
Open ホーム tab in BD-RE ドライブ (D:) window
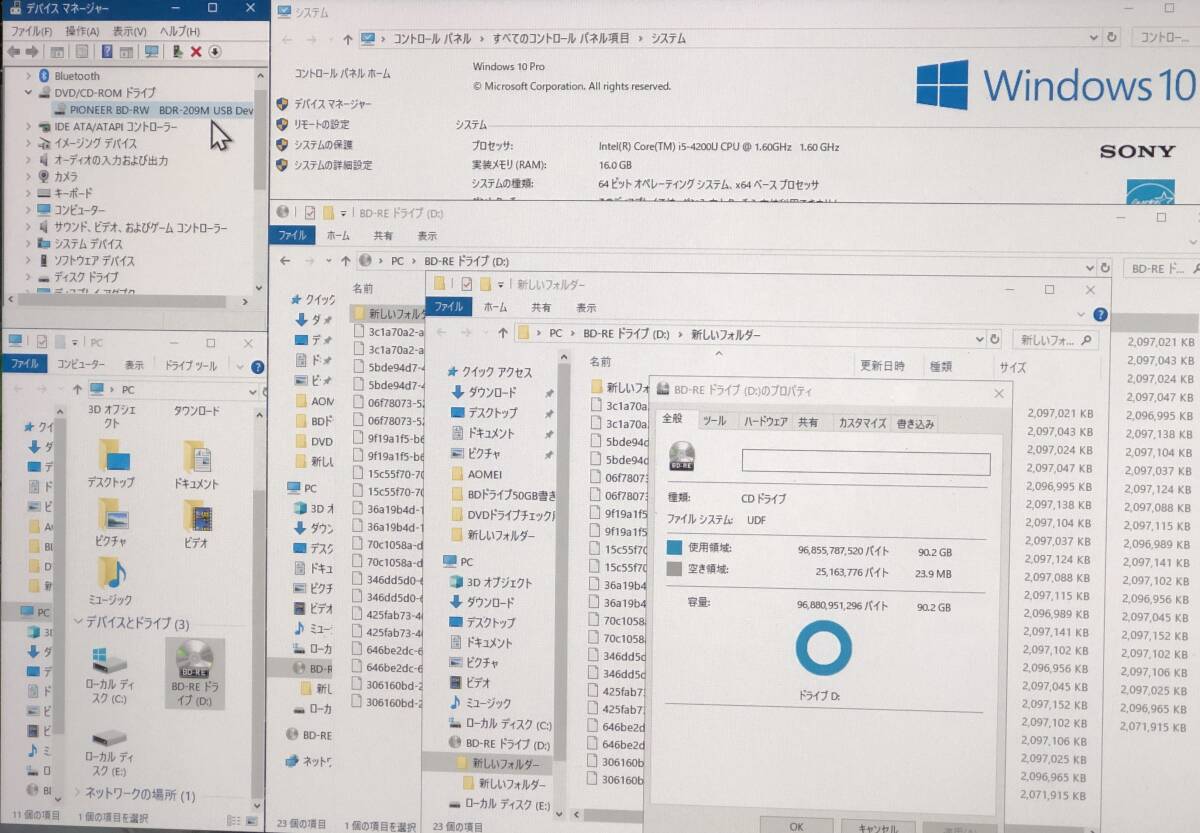338,236
